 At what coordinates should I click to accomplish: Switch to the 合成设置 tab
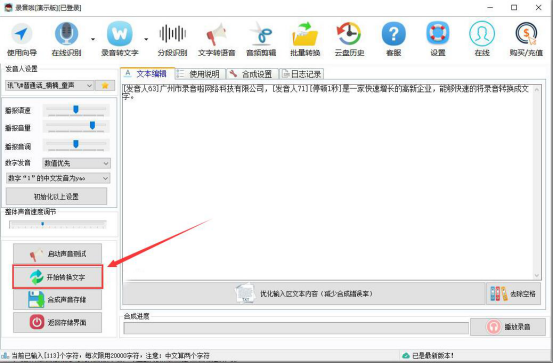252,74
